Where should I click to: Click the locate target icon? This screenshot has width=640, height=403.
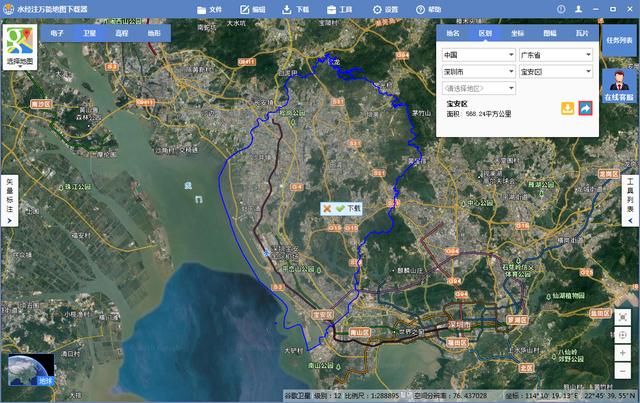(x=623, y=335)
